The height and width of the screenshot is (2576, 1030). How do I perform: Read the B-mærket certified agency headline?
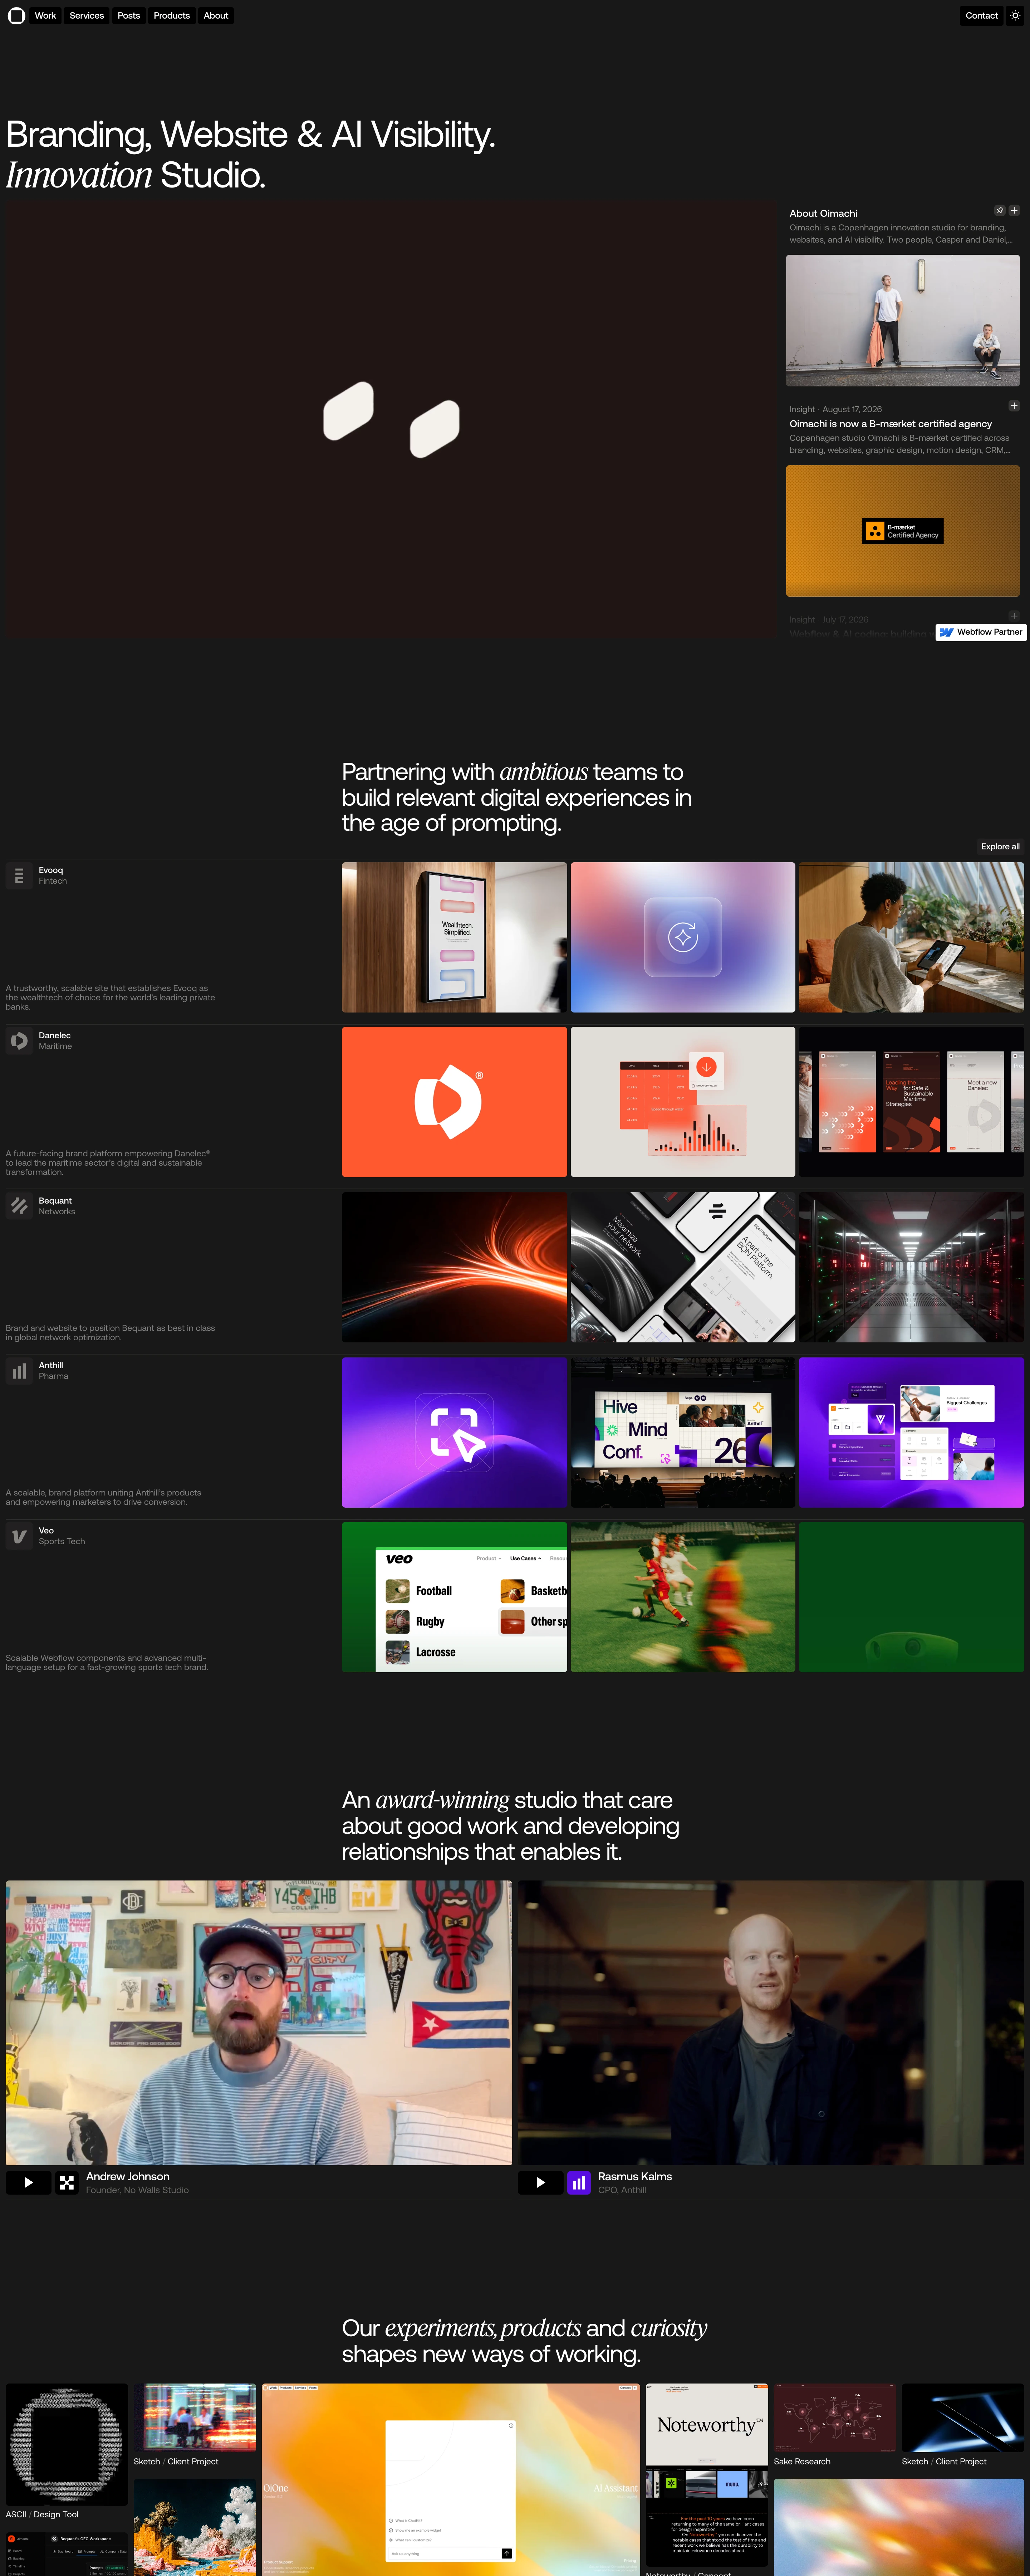click(x=890, y=424)
